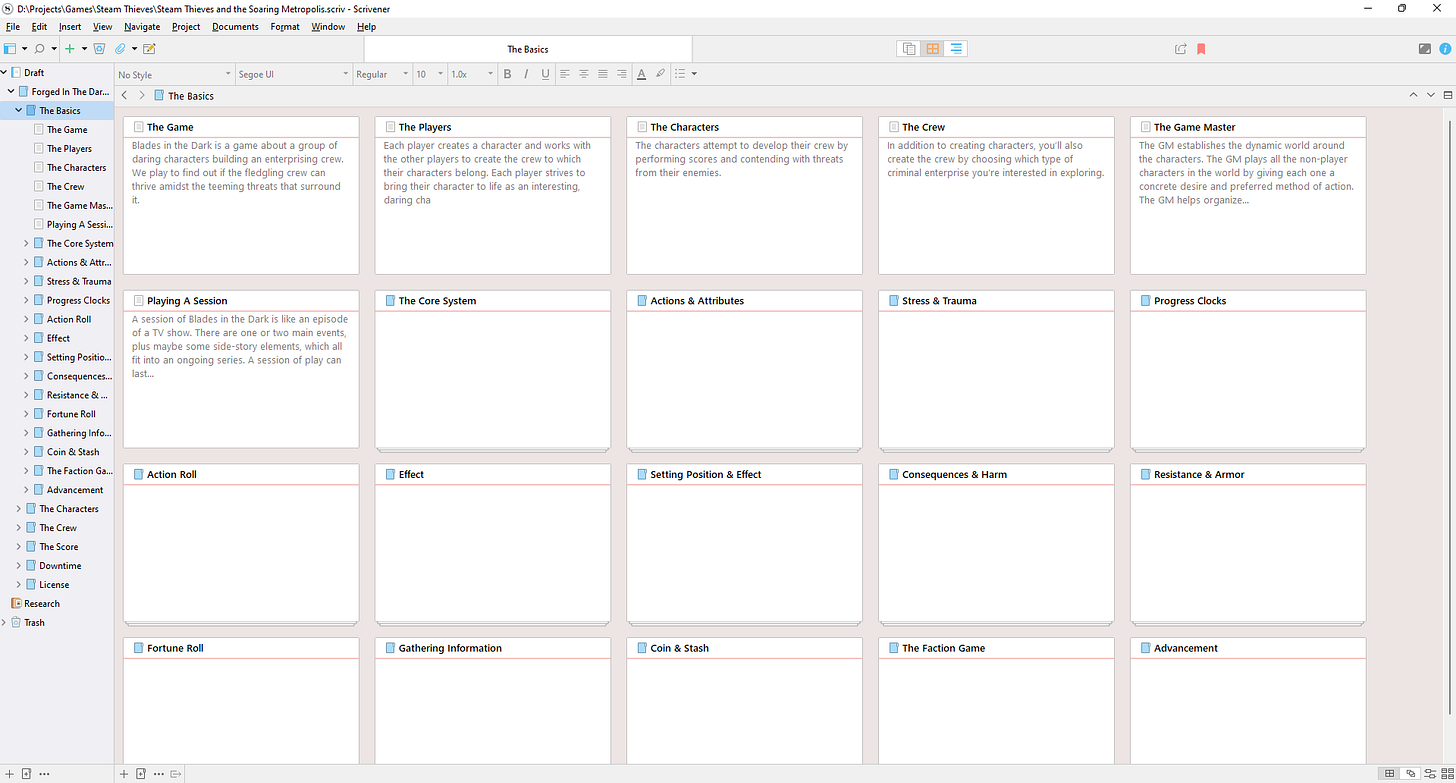Click the text color A button
The width and height of the screenshot is (1456, 783).
pyautogui.click(x=641, y=74)
